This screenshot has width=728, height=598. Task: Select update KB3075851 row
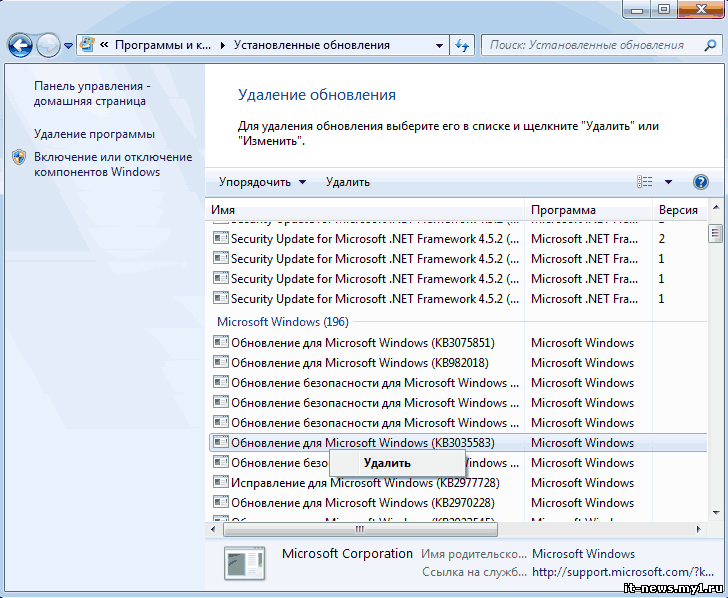pyautogui.click(x=458, y=343)
